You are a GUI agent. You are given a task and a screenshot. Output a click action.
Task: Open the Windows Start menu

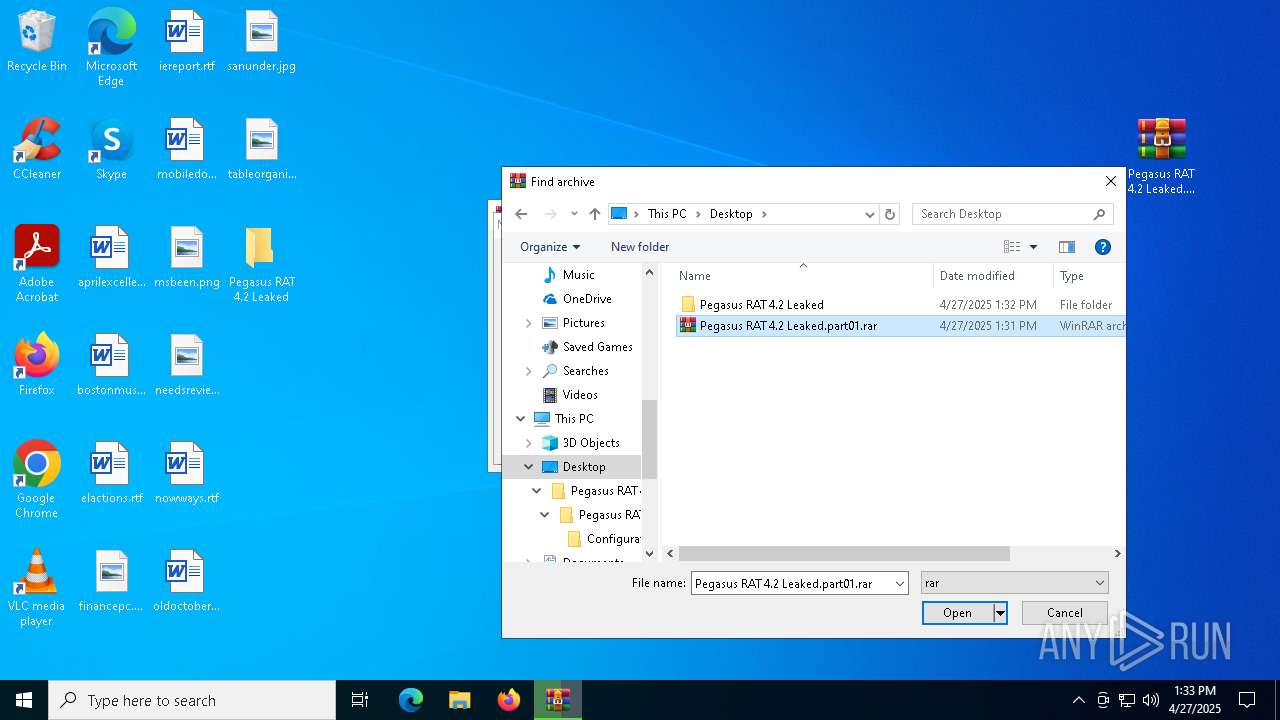(24, 700)
